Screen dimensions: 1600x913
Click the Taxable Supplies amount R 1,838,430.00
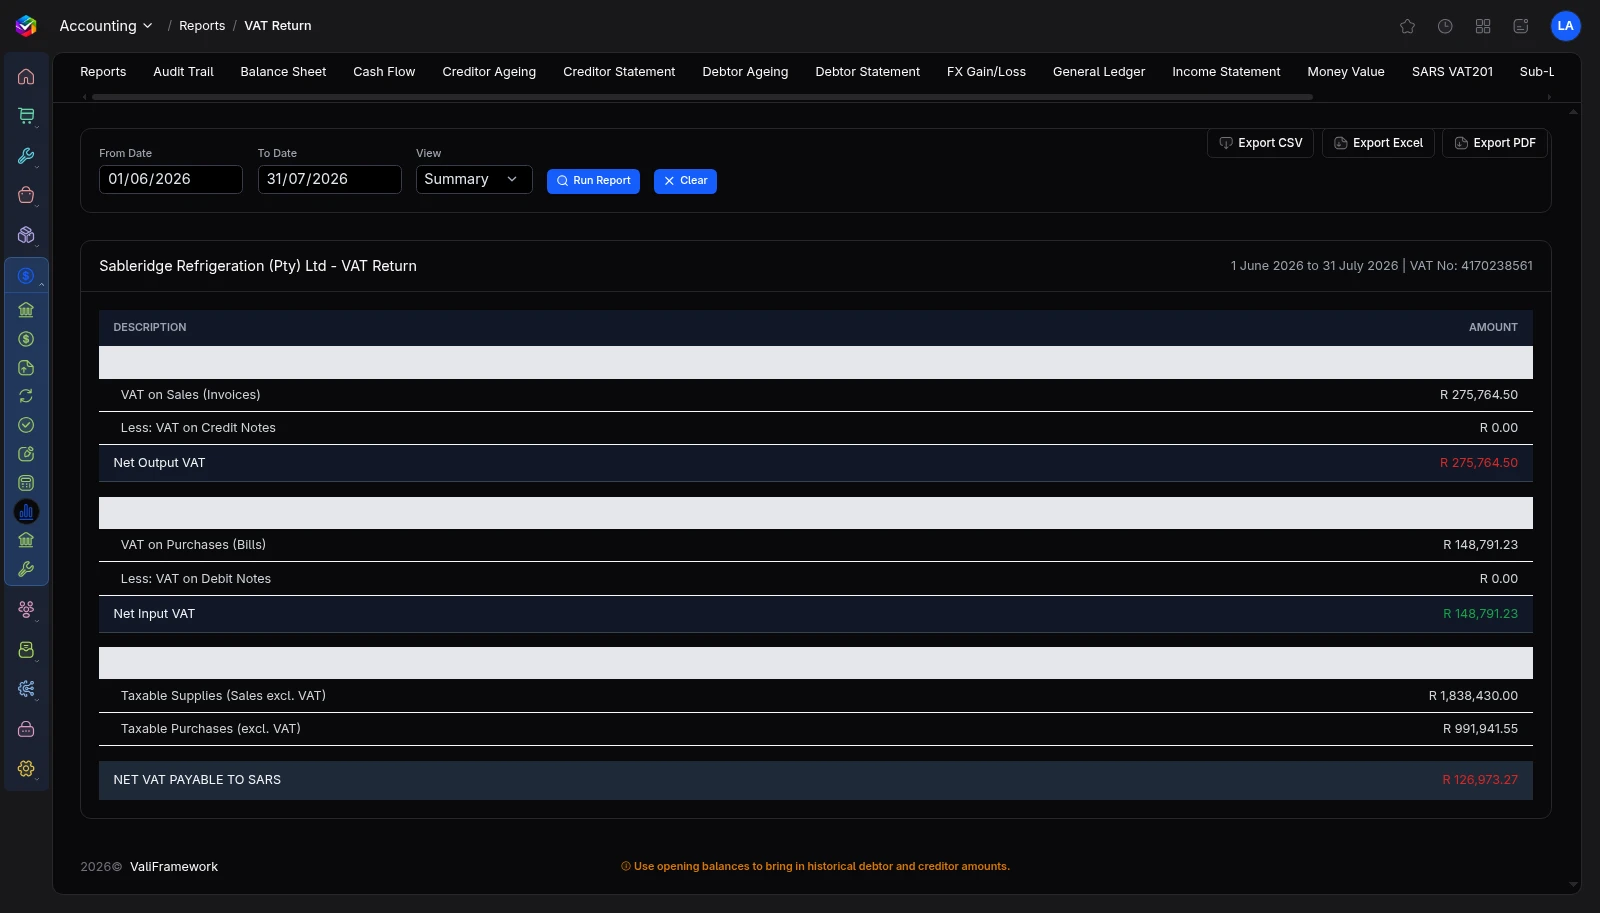[1473, 696]
